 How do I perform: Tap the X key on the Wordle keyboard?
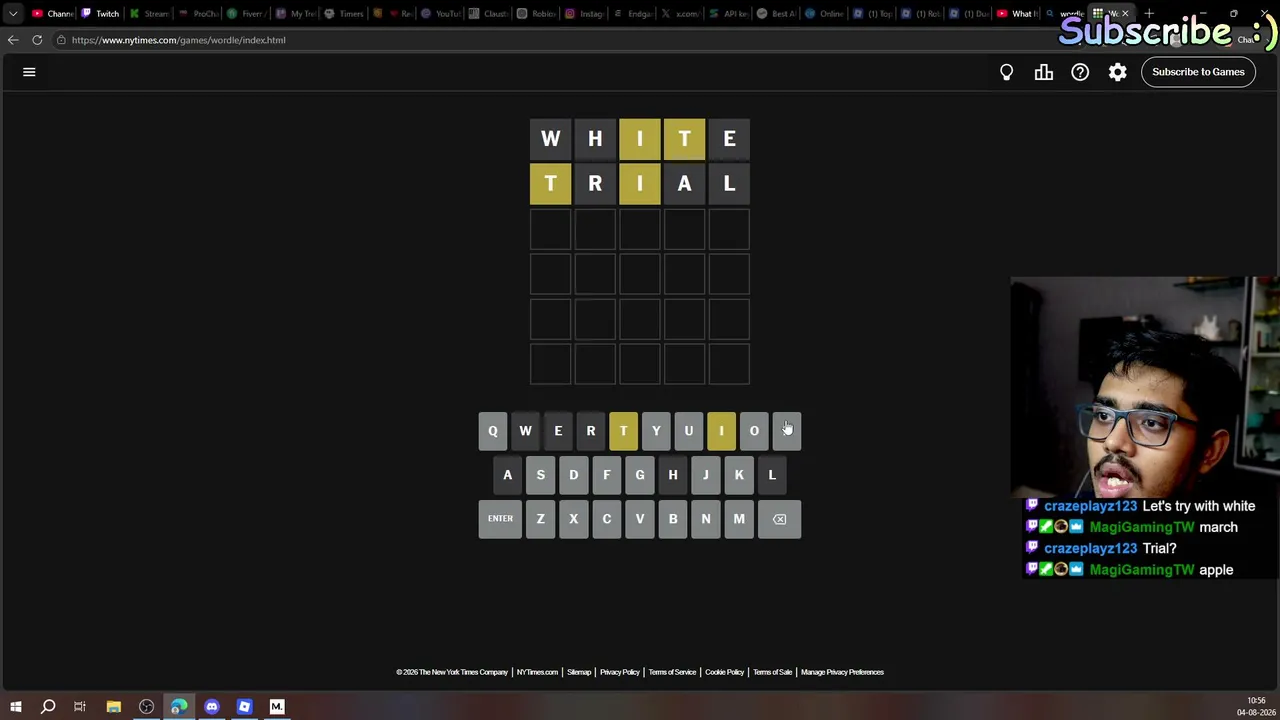tap(574, 519)
